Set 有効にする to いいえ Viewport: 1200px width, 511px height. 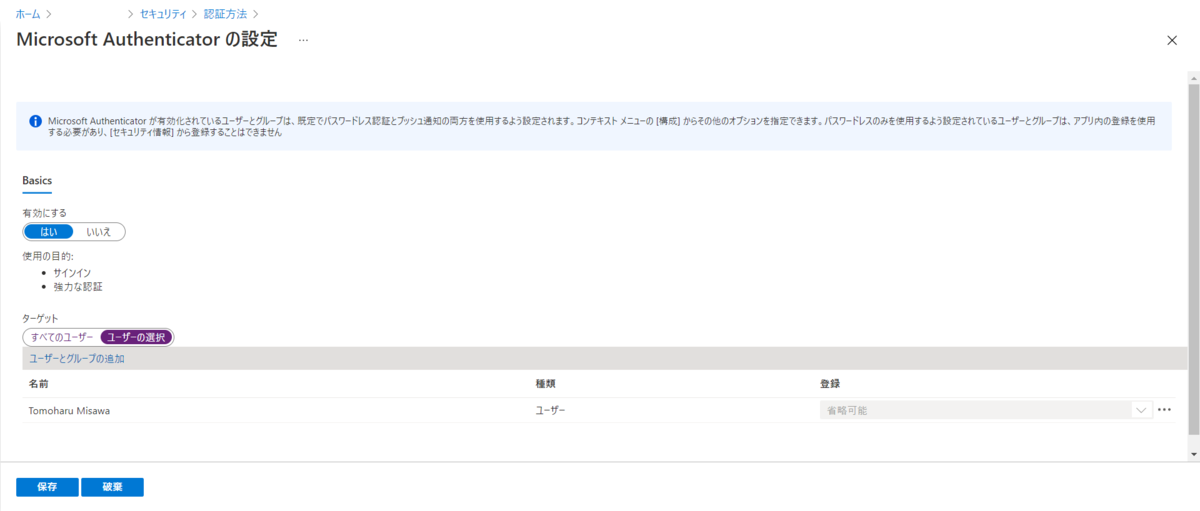99,232
